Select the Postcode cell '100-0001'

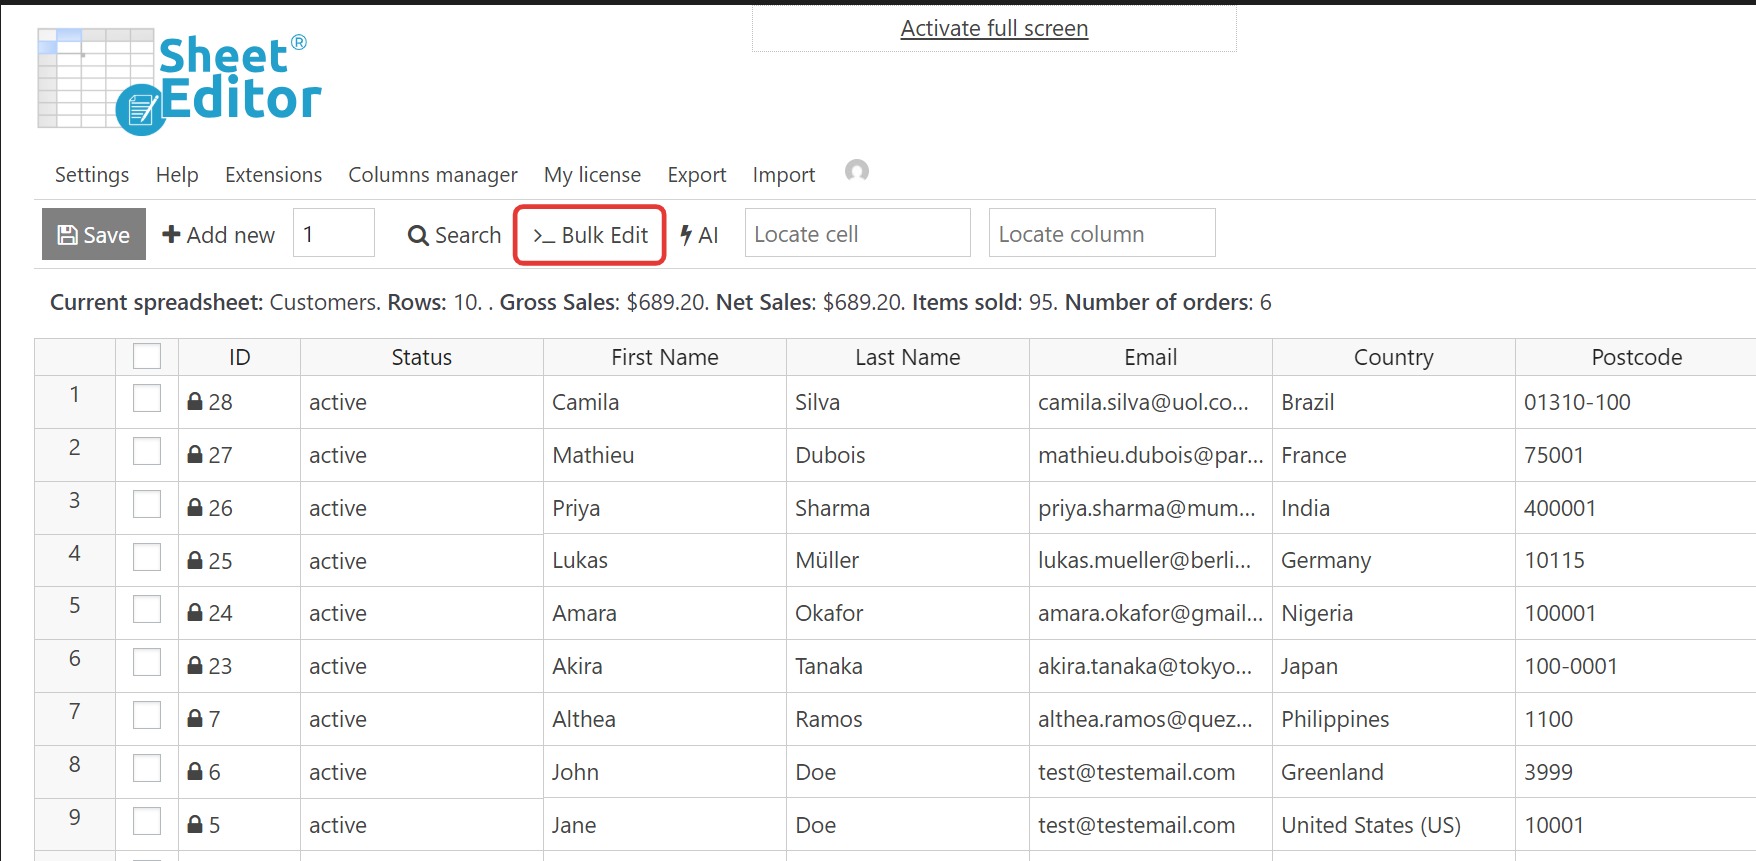[x=1636, y=666]
